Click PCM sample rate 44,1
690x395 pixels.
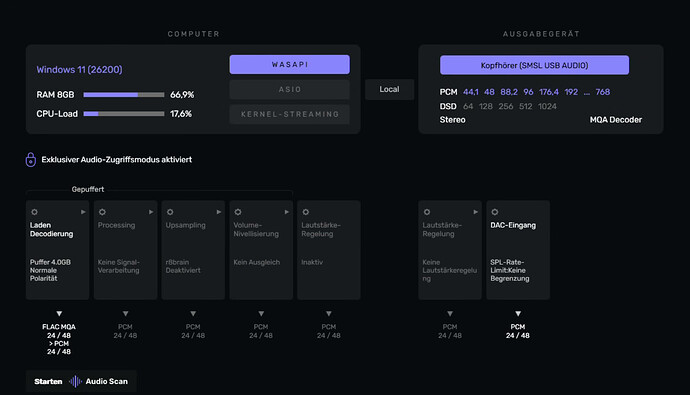click(470, 92)
